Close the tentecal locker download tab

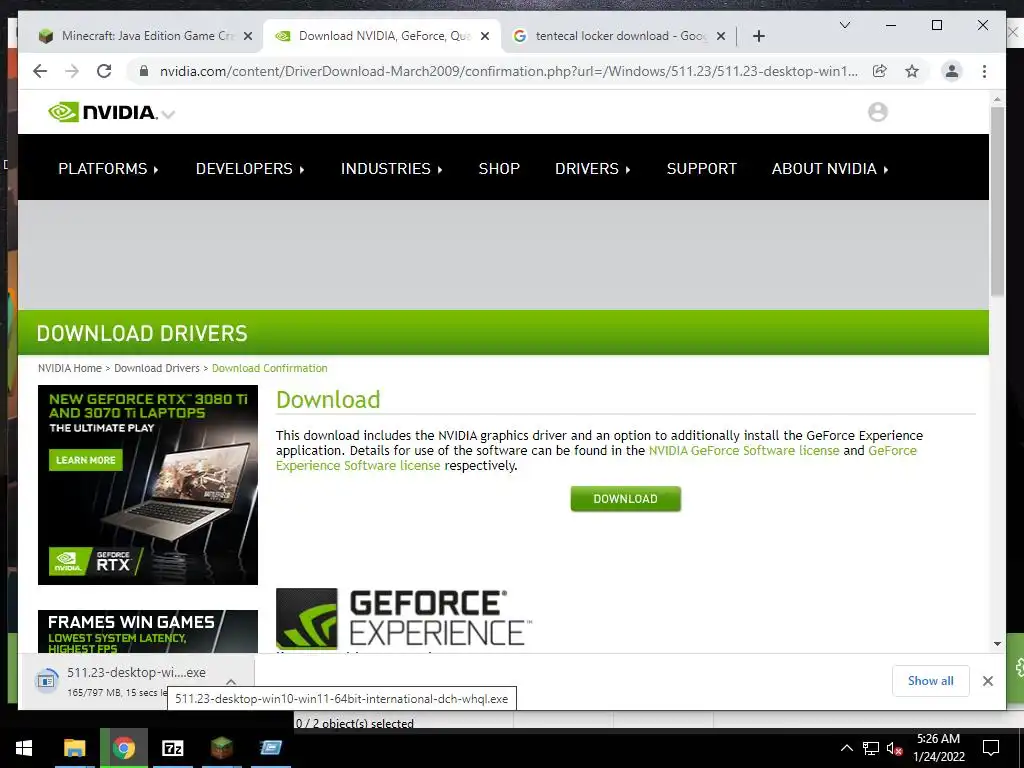point(721,36)
